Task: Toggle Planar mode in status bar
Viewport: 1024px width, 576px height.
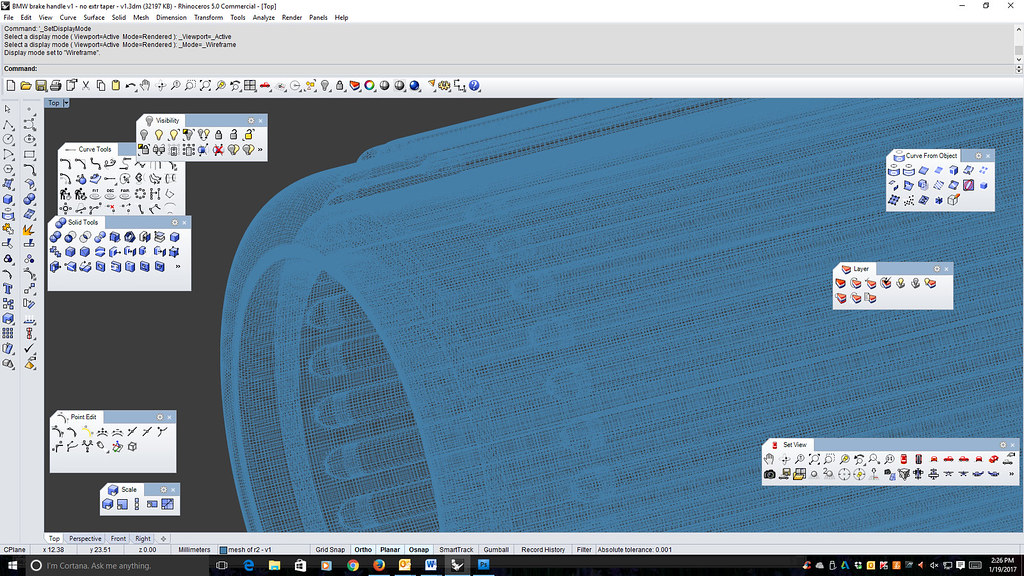Action: (x=390, y=549)
